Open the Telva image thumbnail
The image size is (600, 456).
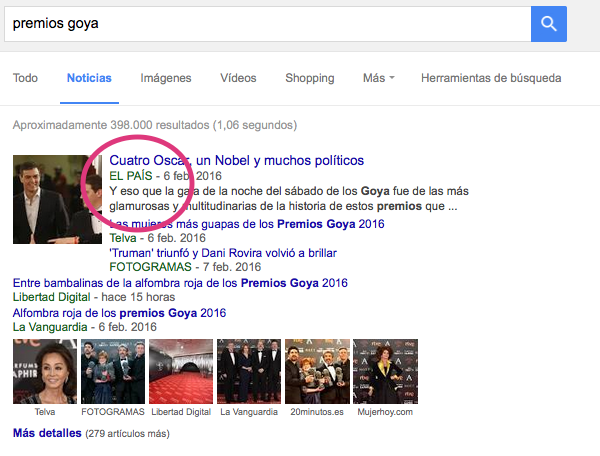tap(45, 371)
